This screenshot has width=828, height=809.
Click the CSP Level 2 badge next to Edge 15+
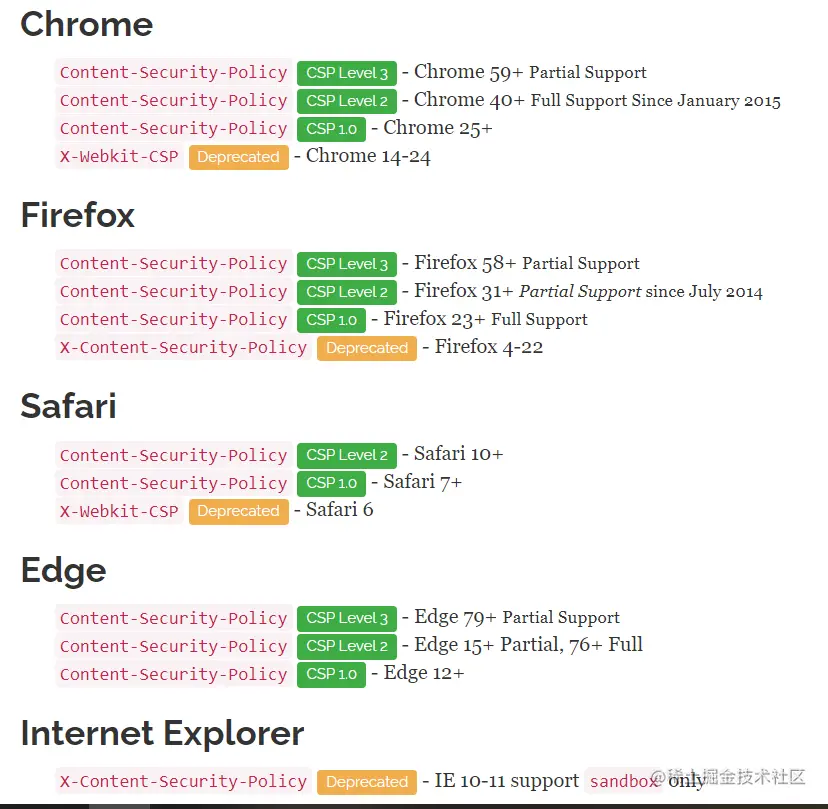pyautogui.click(x=346, y=646)
